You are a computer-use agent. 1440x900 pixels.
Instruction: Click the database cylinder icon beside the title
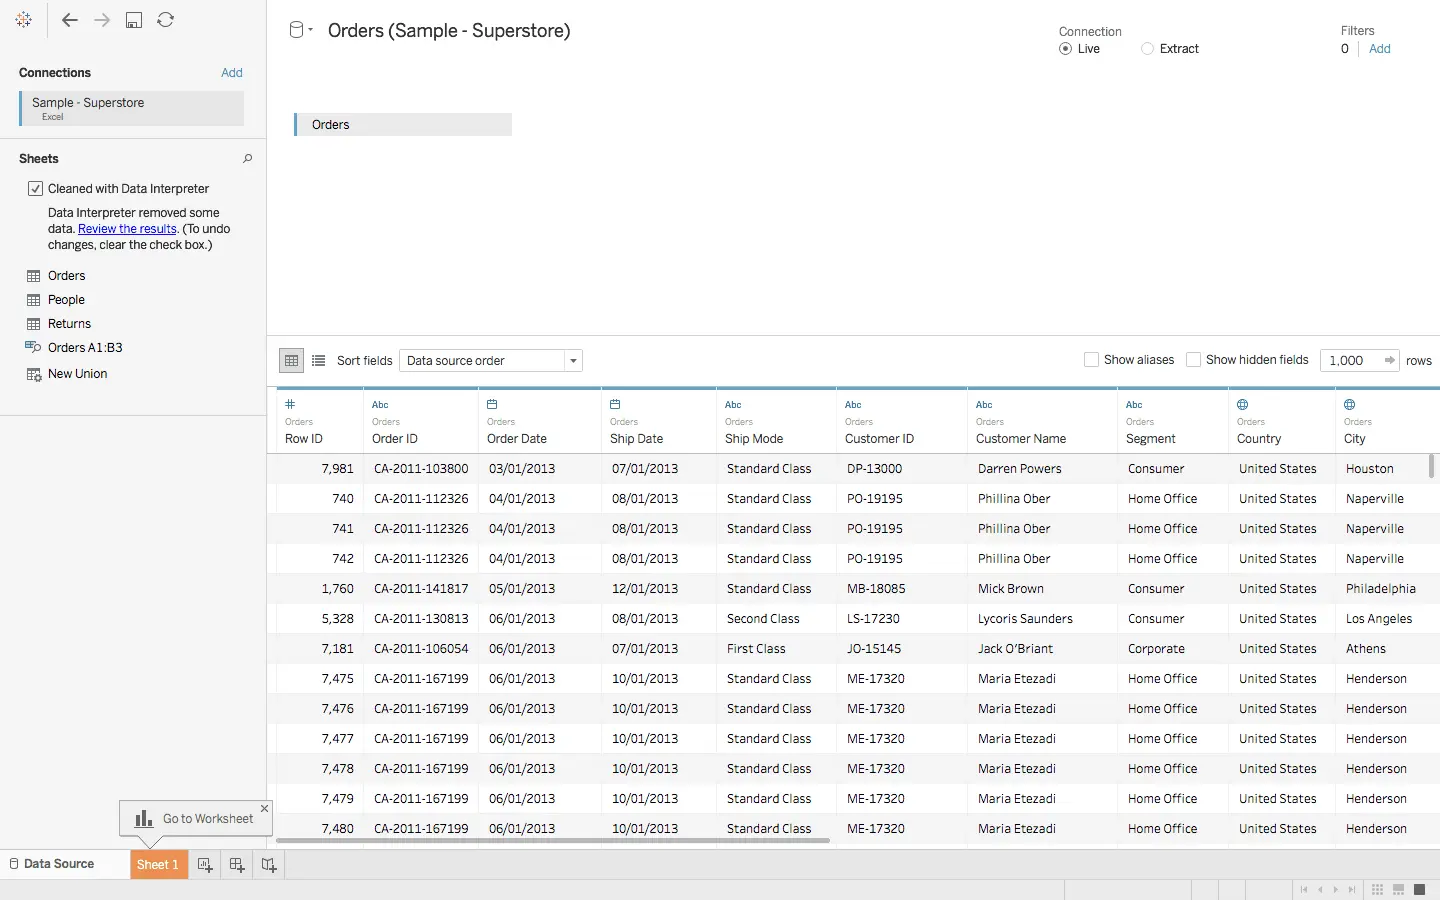pos(296,30)
